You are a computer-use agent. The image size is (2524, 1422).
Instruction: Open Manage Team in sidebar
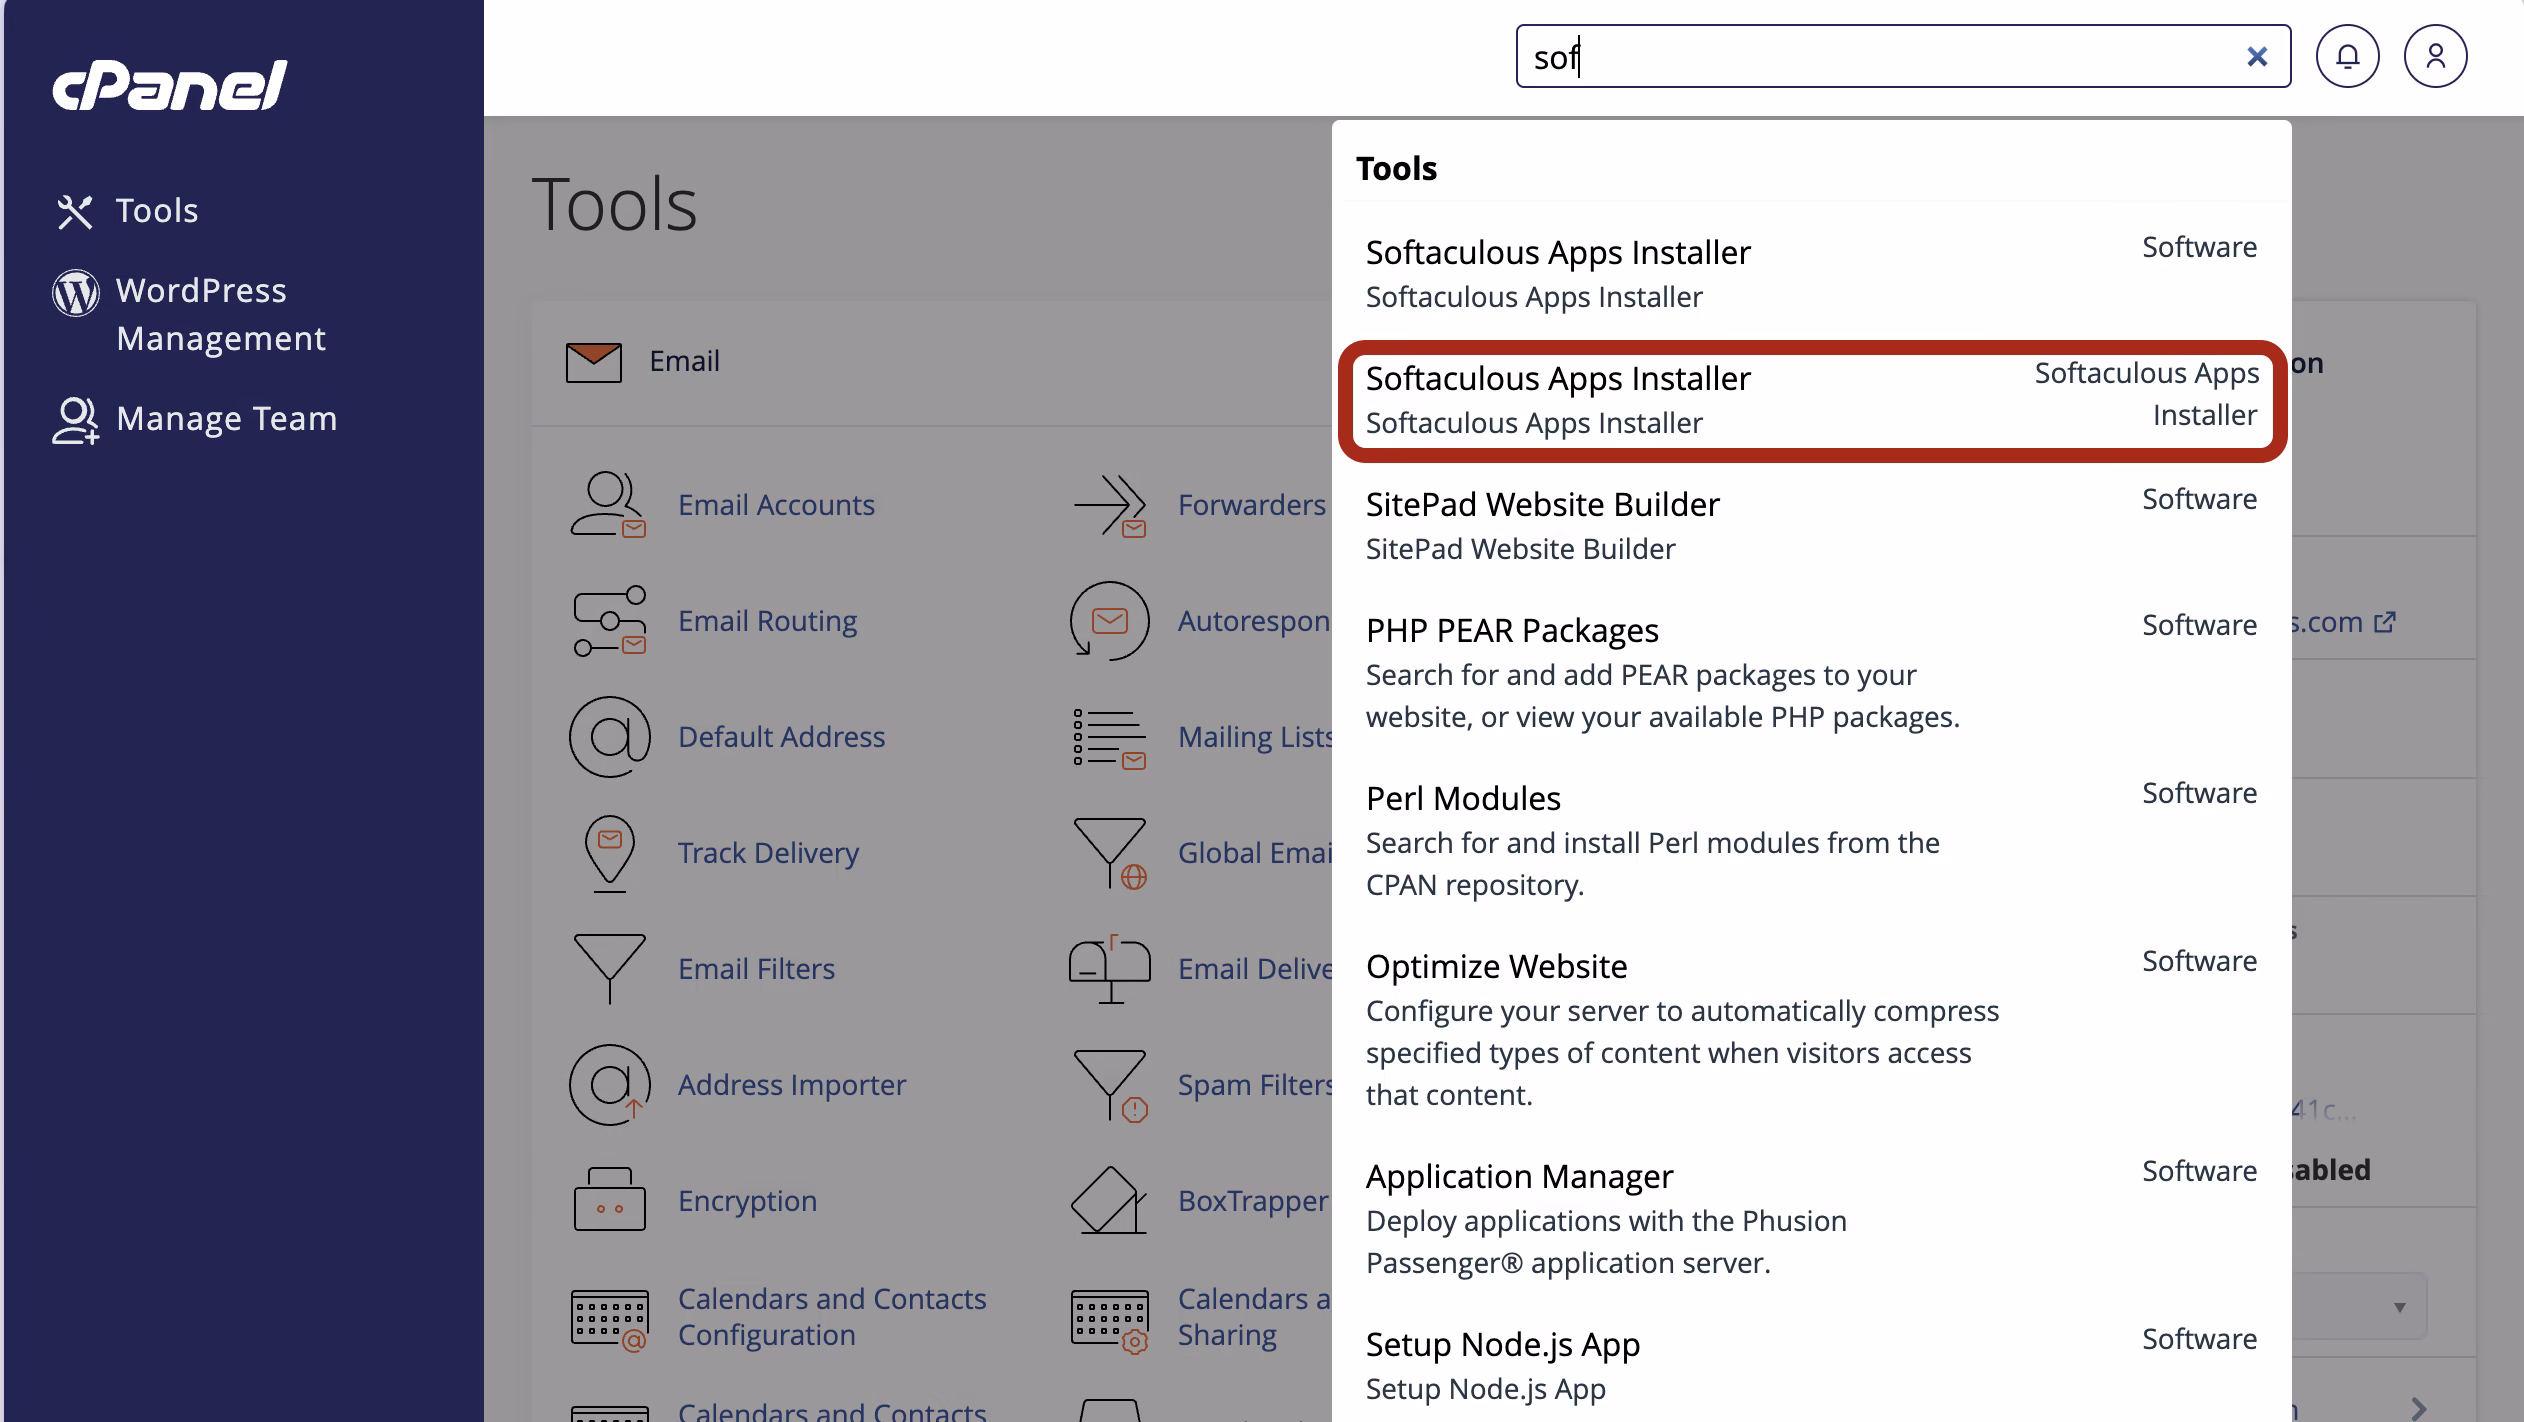[x=227, y=418]
